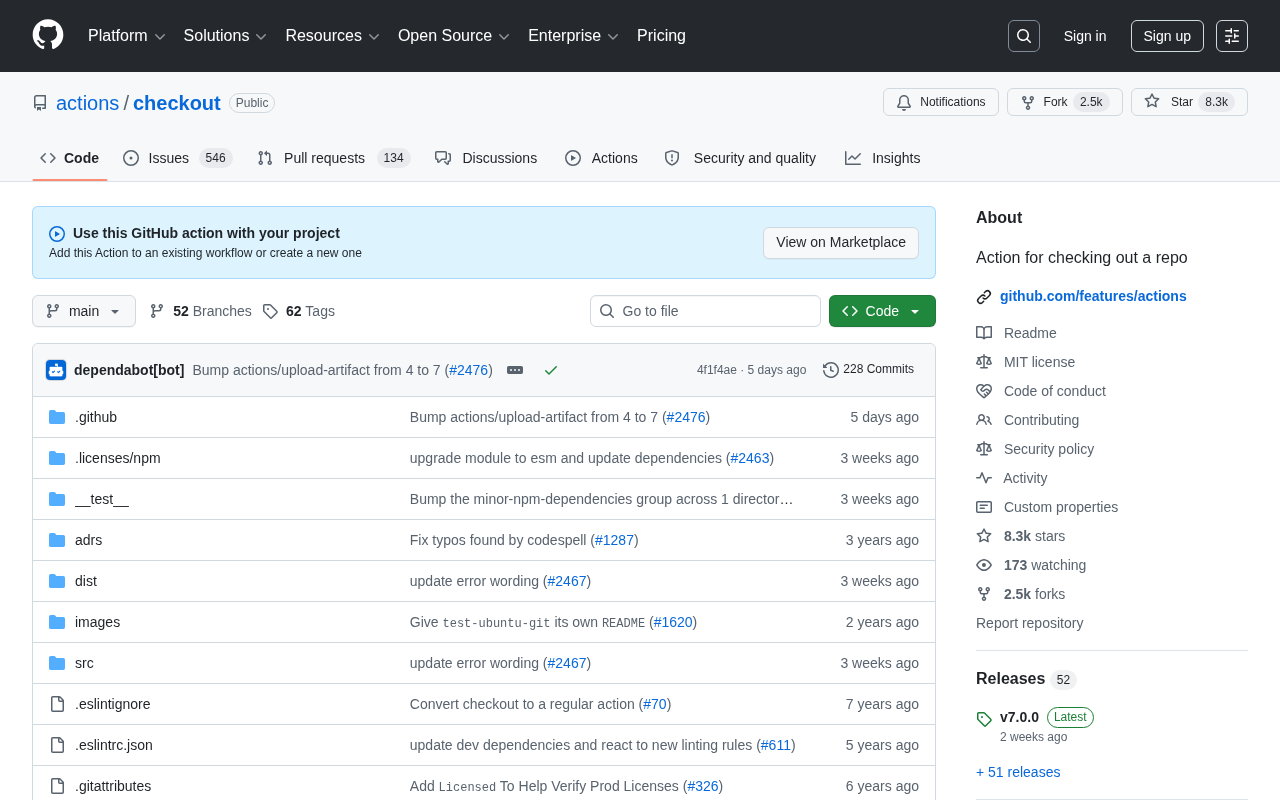Click the .gitattributes file icon
The image size is (1280, 800).
(x=57, y=786)
